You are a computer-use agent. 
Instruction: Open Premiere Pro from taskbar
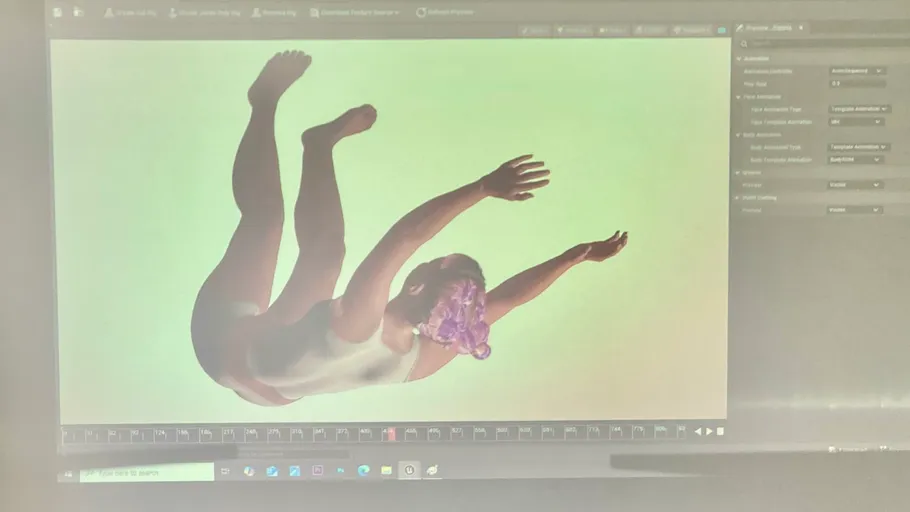pos(317,471)
